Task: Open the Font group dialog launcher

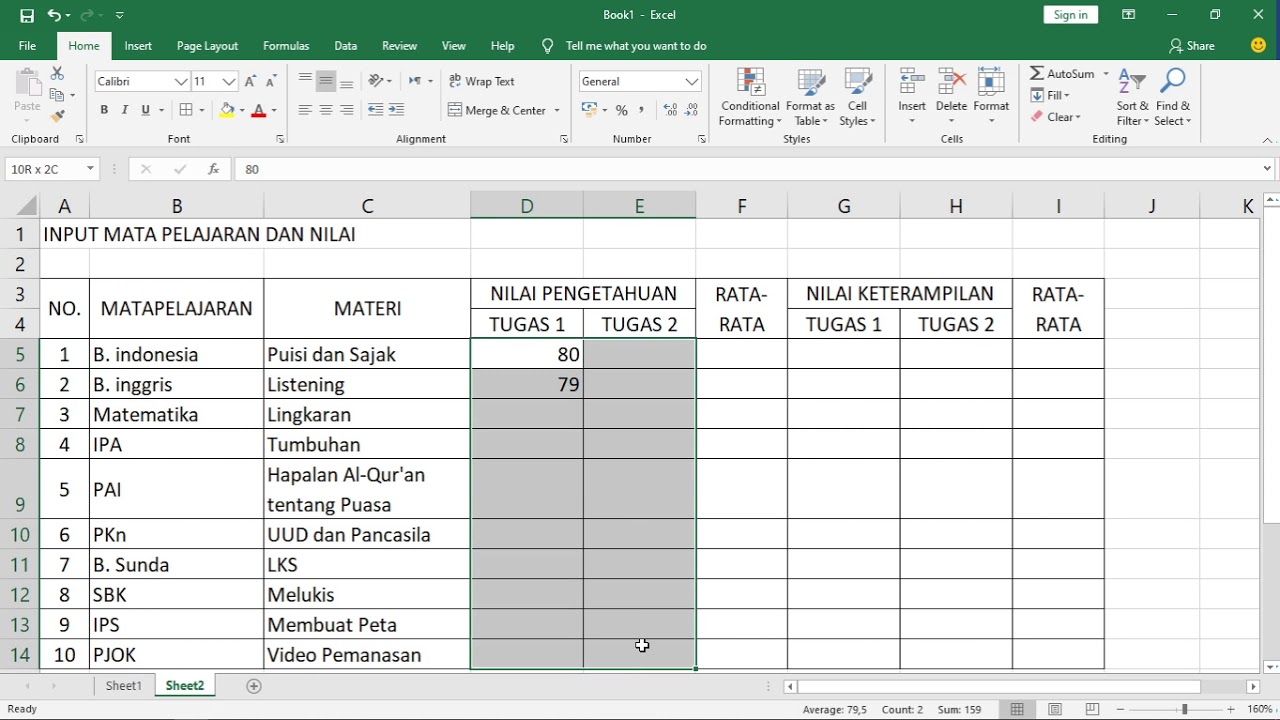Action: coord(280,139)
